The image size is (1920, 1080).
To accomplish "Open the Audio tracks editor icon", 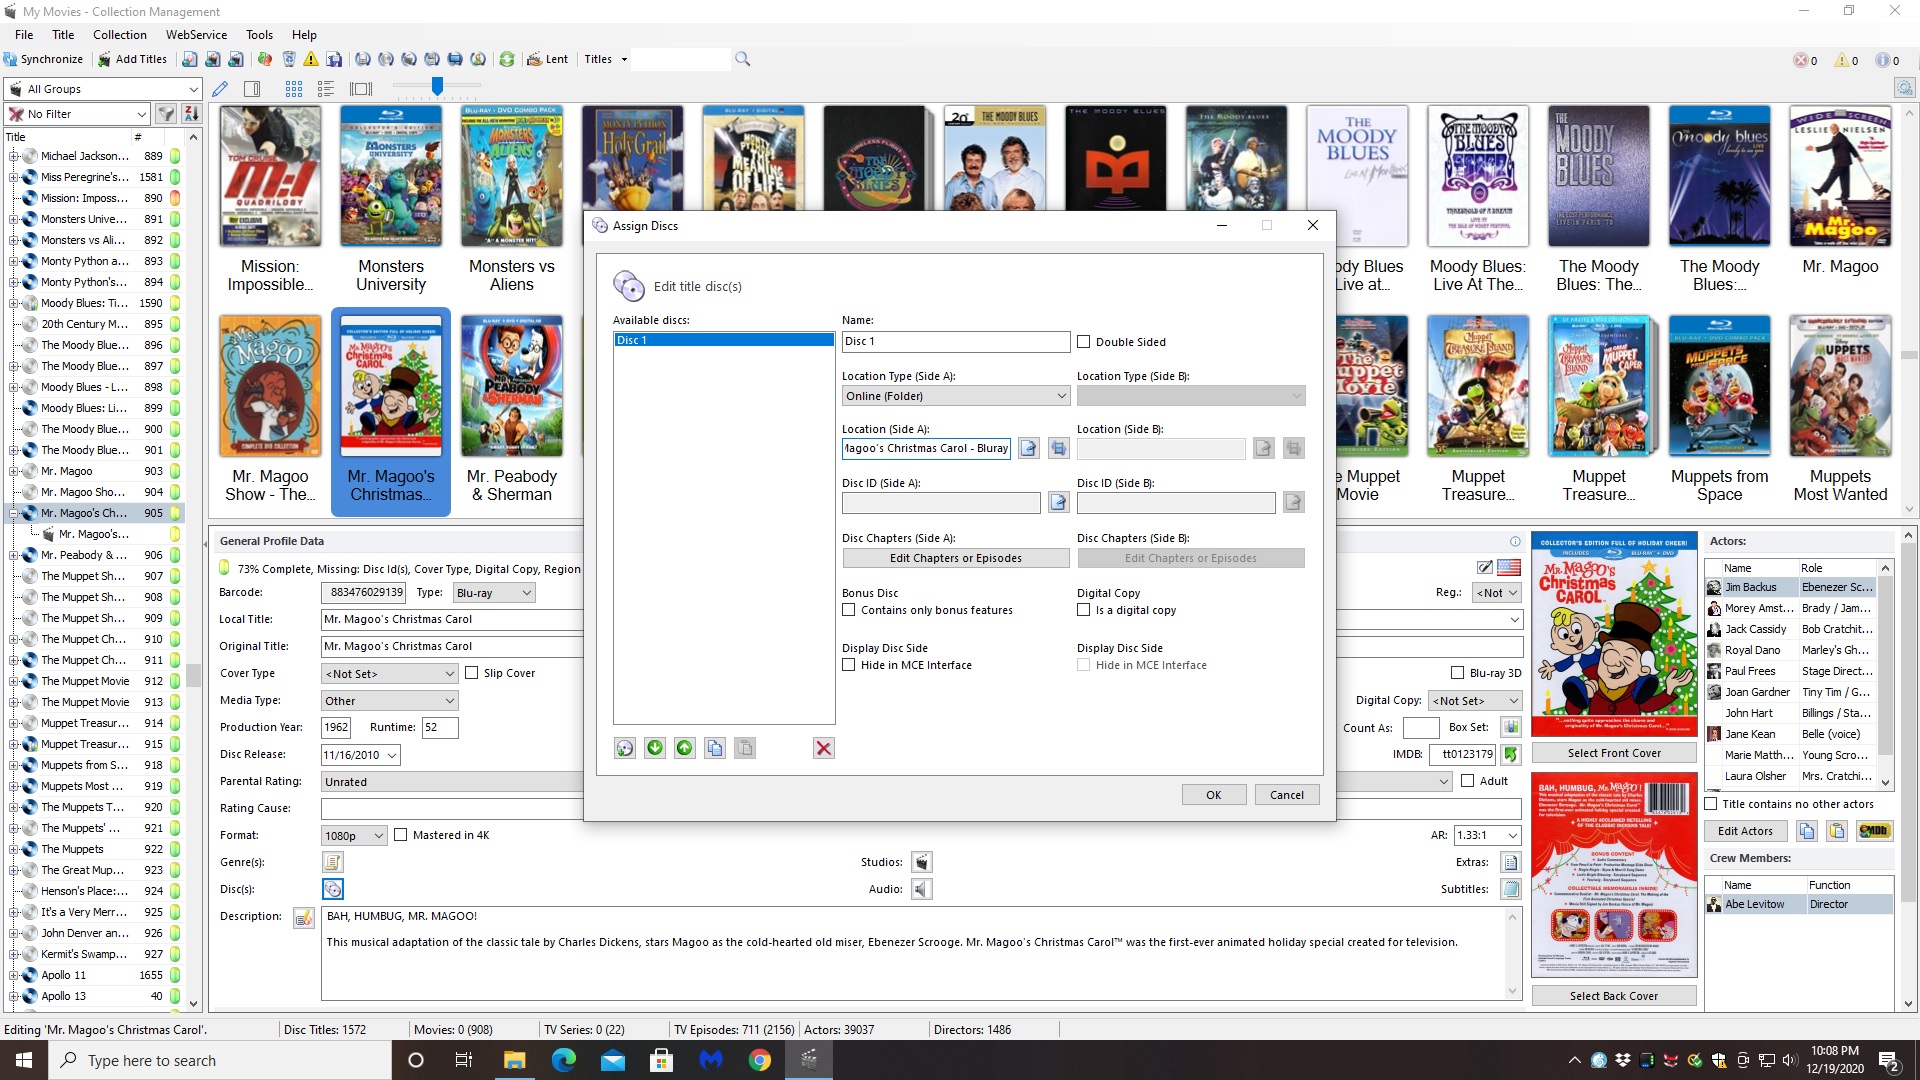I will coord(922,889).
